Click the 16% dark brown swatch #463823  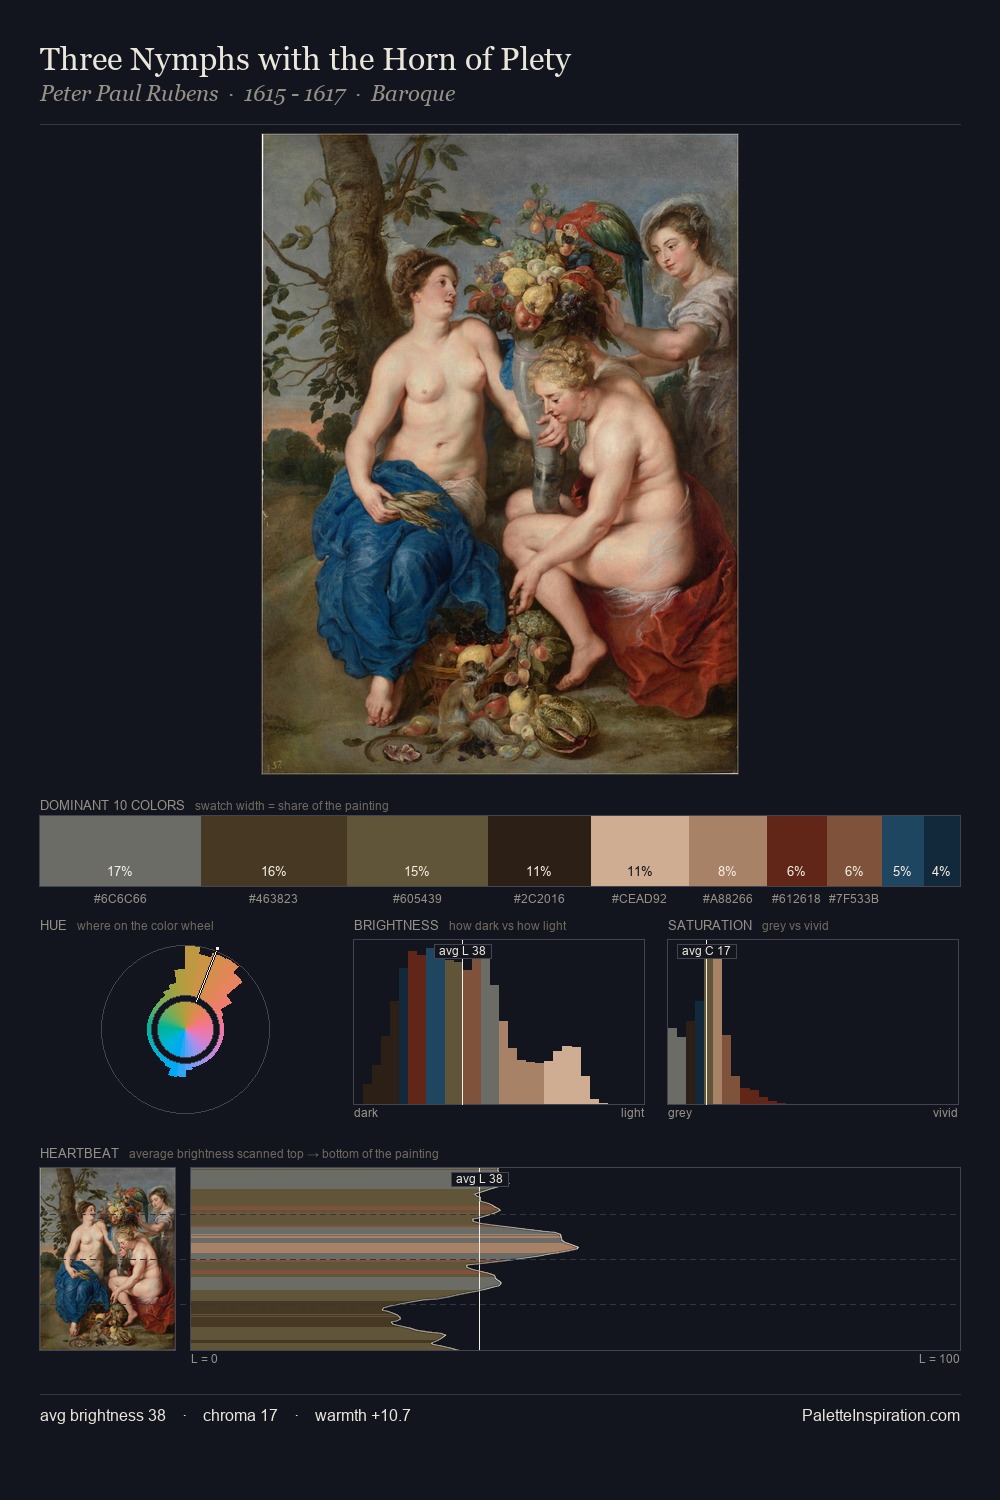[274, 851]
